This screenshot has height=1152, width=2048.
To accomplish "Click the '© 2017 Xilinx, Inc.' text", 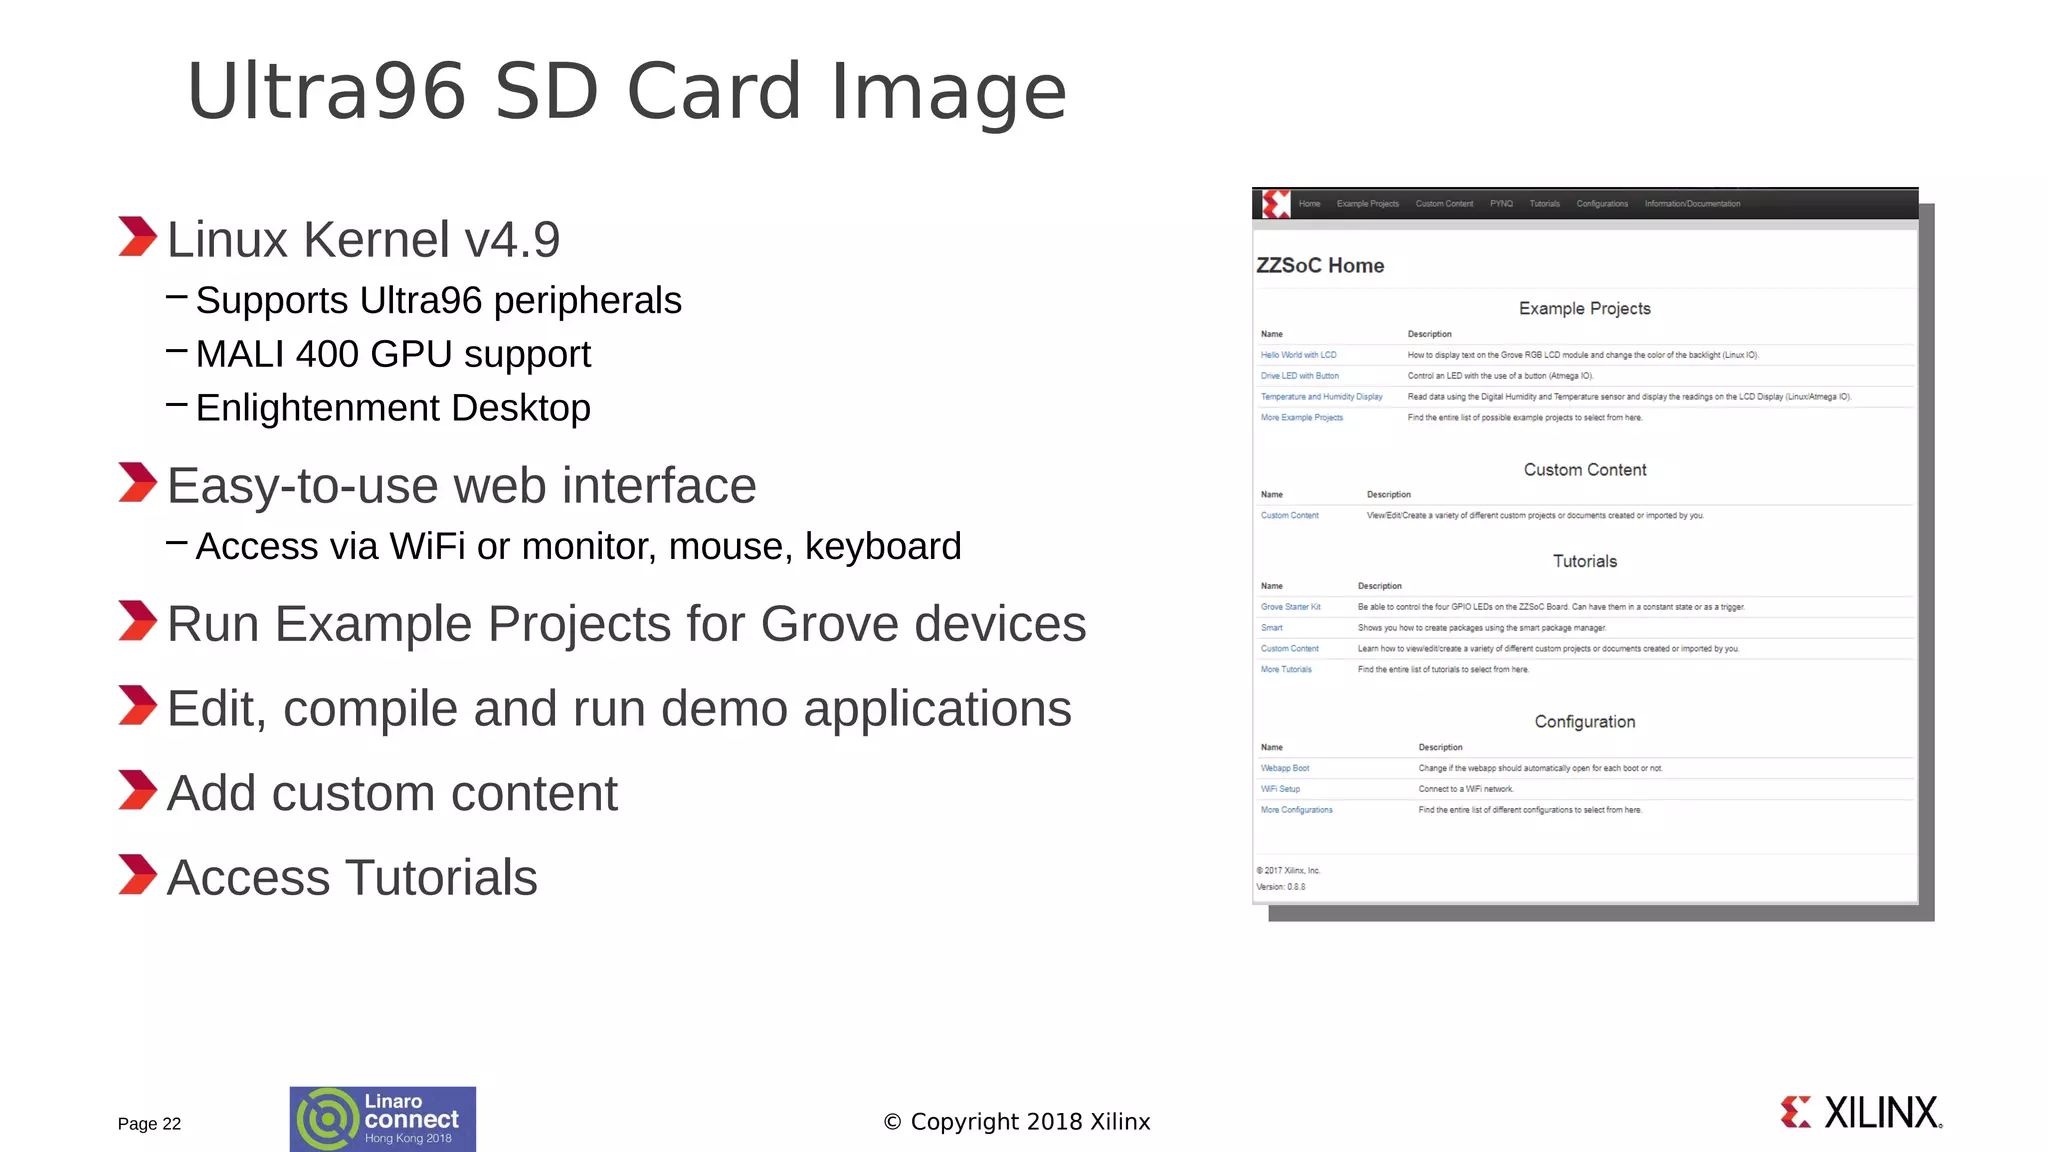I will pyautogui.click(x=1288, y=871).
